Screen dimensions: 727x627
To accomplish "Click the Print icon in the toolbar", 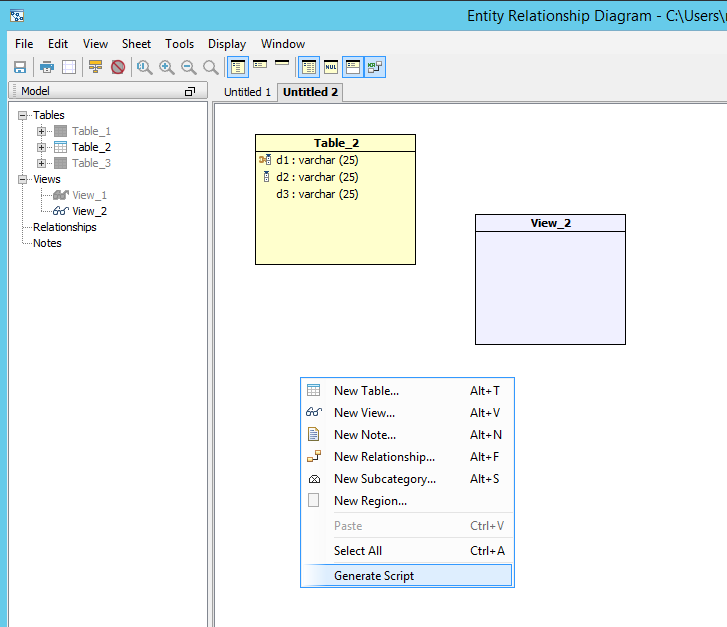I will click(46, 67).
